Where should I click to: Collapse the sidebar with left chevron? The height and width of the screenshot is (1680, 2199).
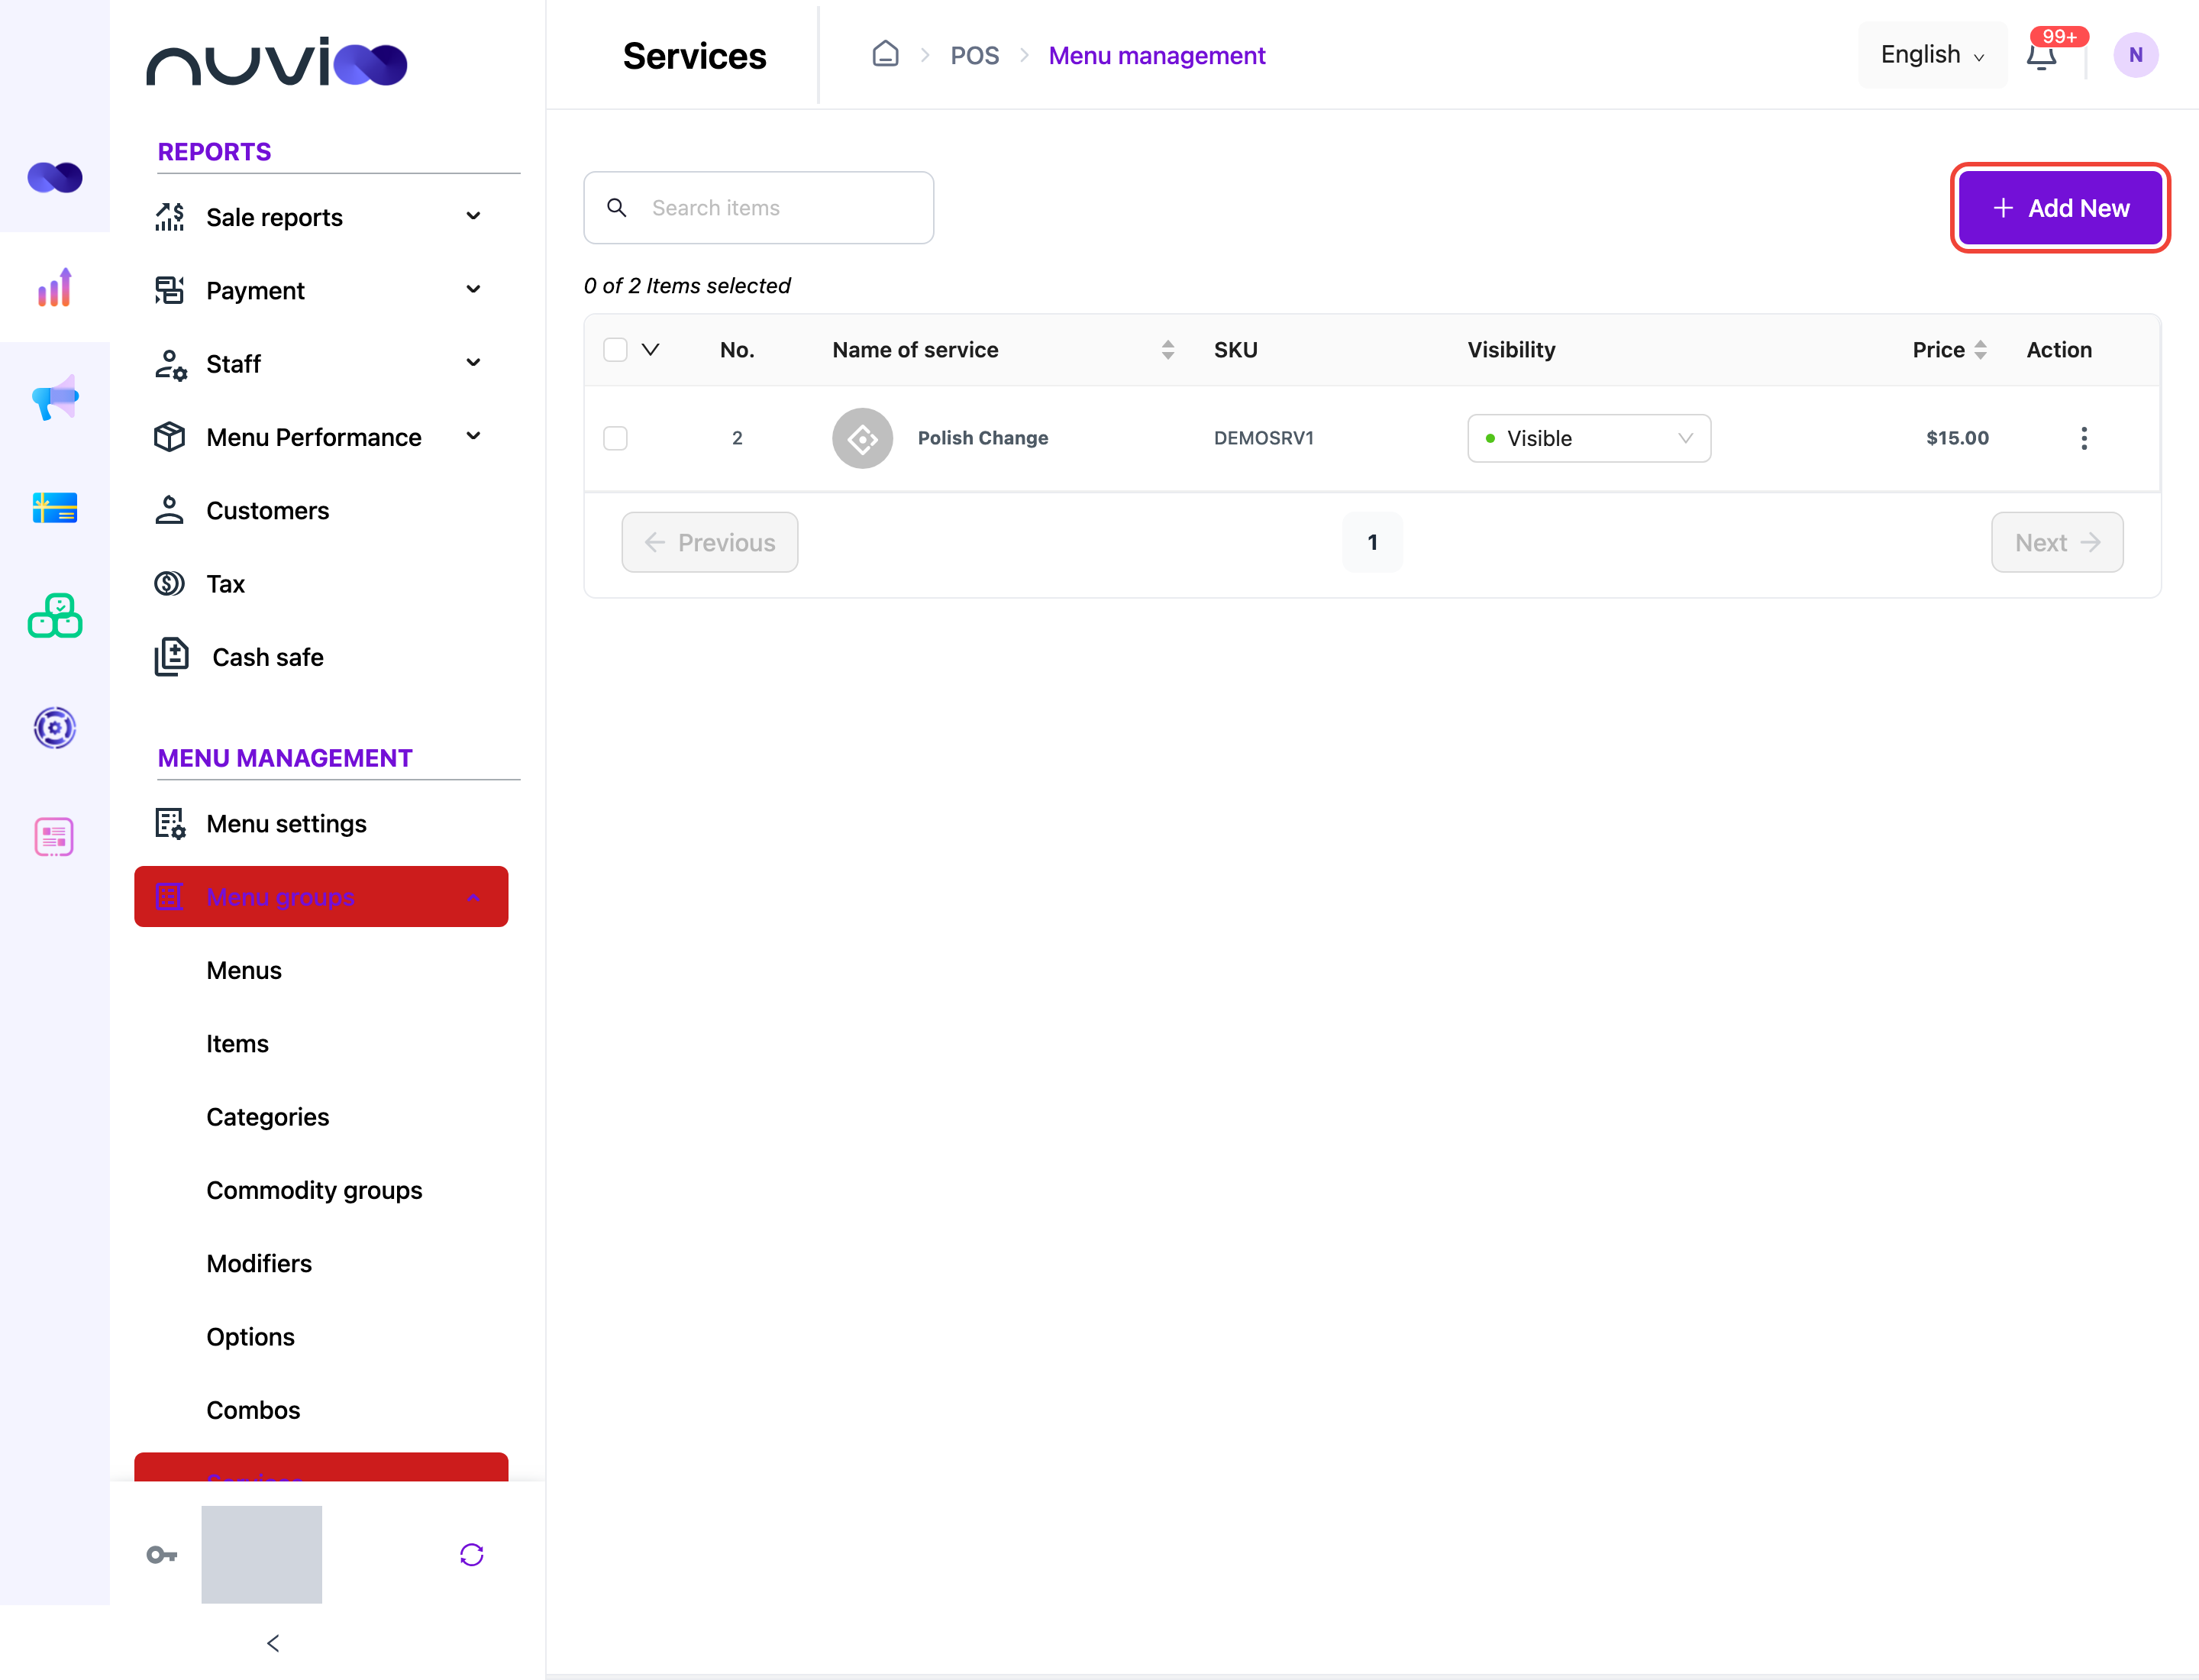(273, 1643)
